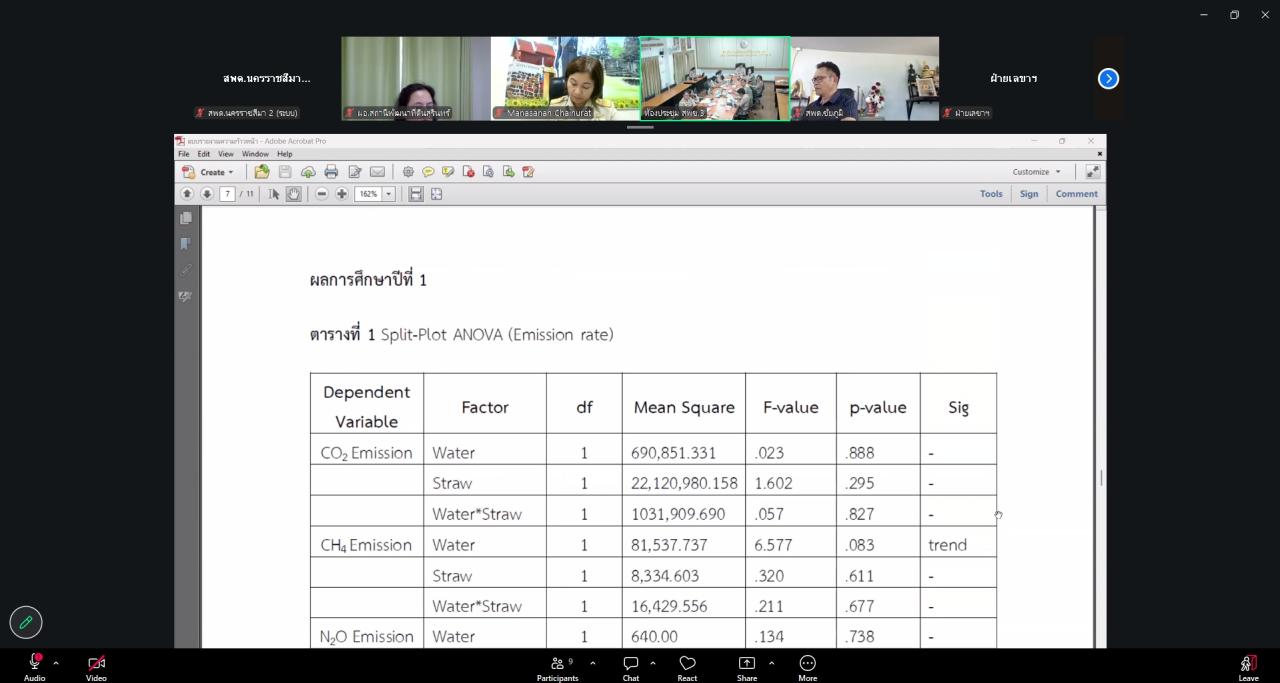Open the View menu

point(226,154)
